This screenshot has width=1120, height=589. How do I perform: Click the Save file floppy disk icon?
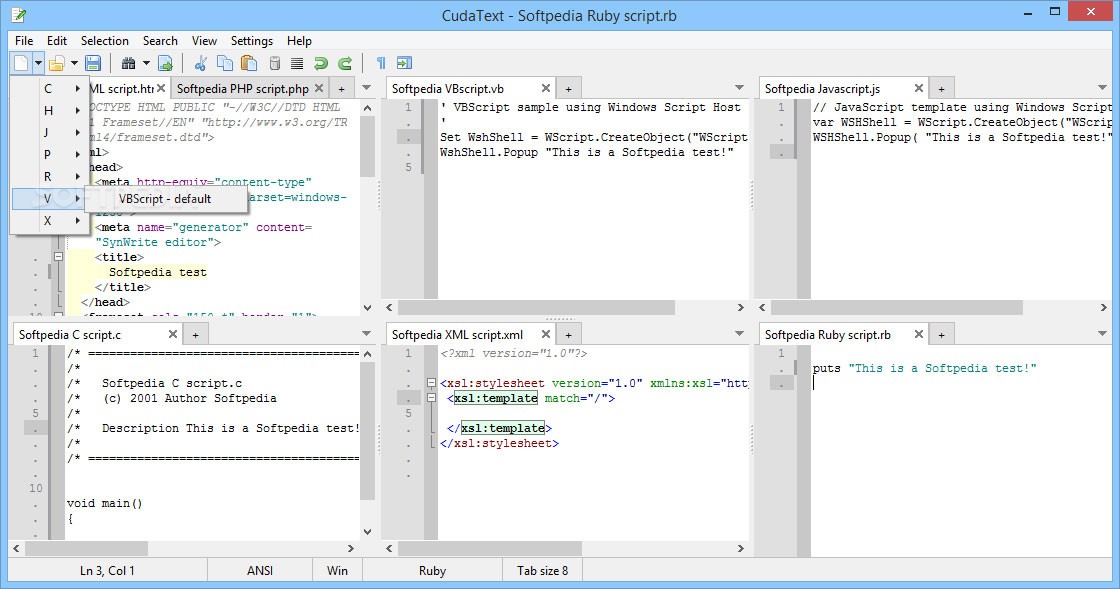coord(93,63)
